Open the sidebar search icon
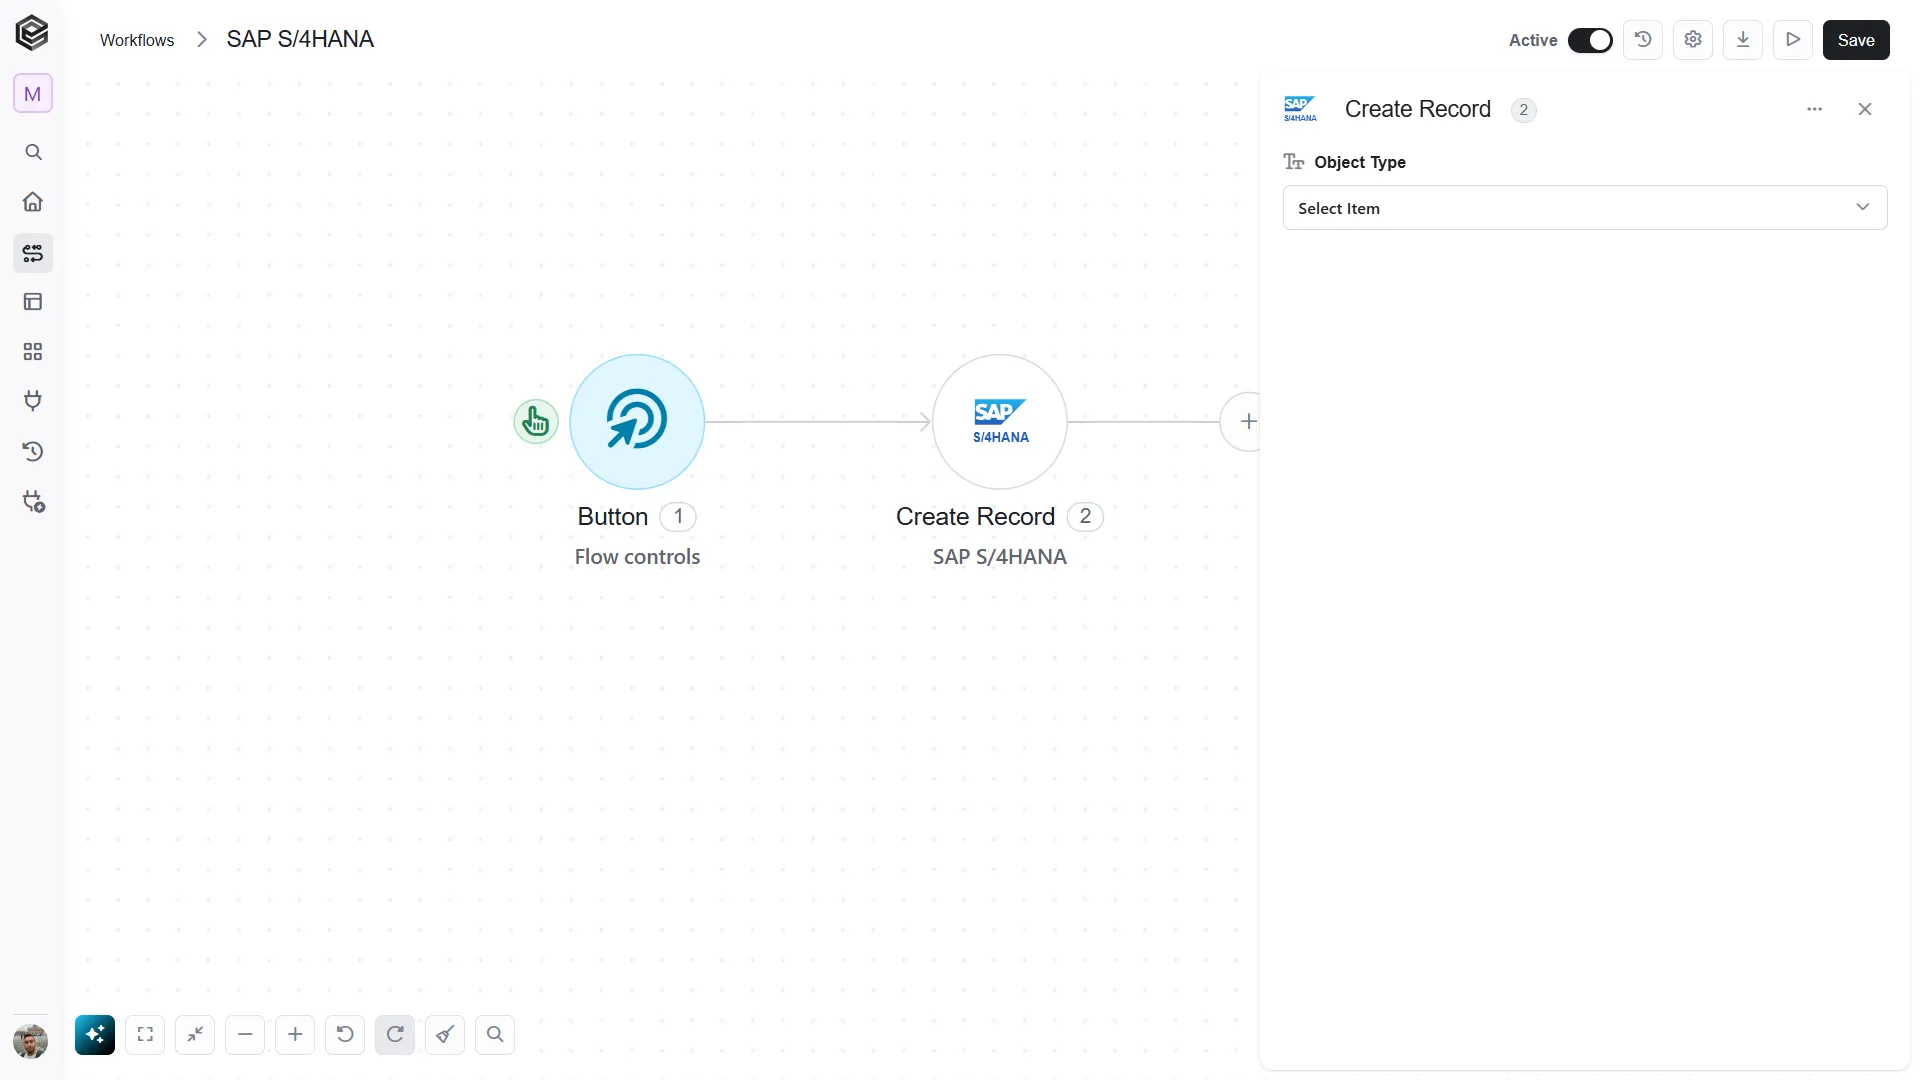The image size is (1920, 1080). pos(33,152)
